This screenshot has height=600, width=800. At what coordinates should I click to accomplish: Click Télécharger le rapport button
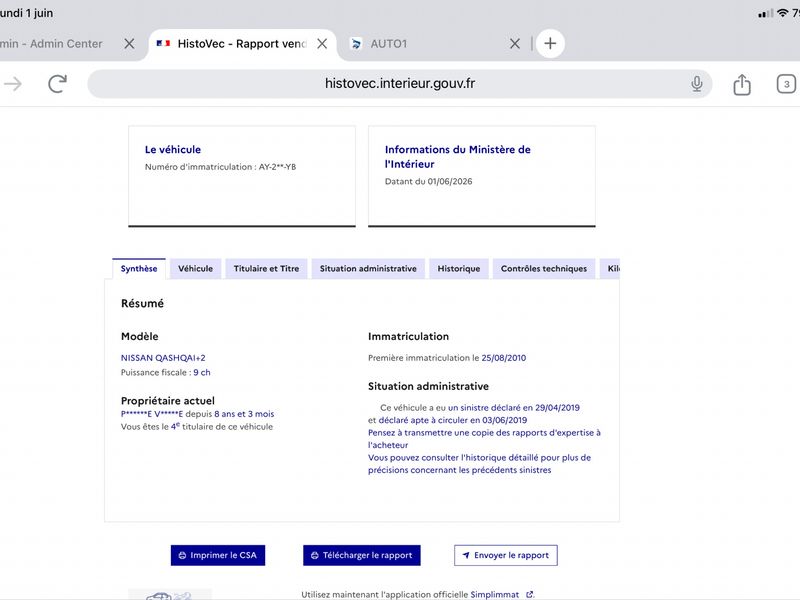tap(362, 555)
